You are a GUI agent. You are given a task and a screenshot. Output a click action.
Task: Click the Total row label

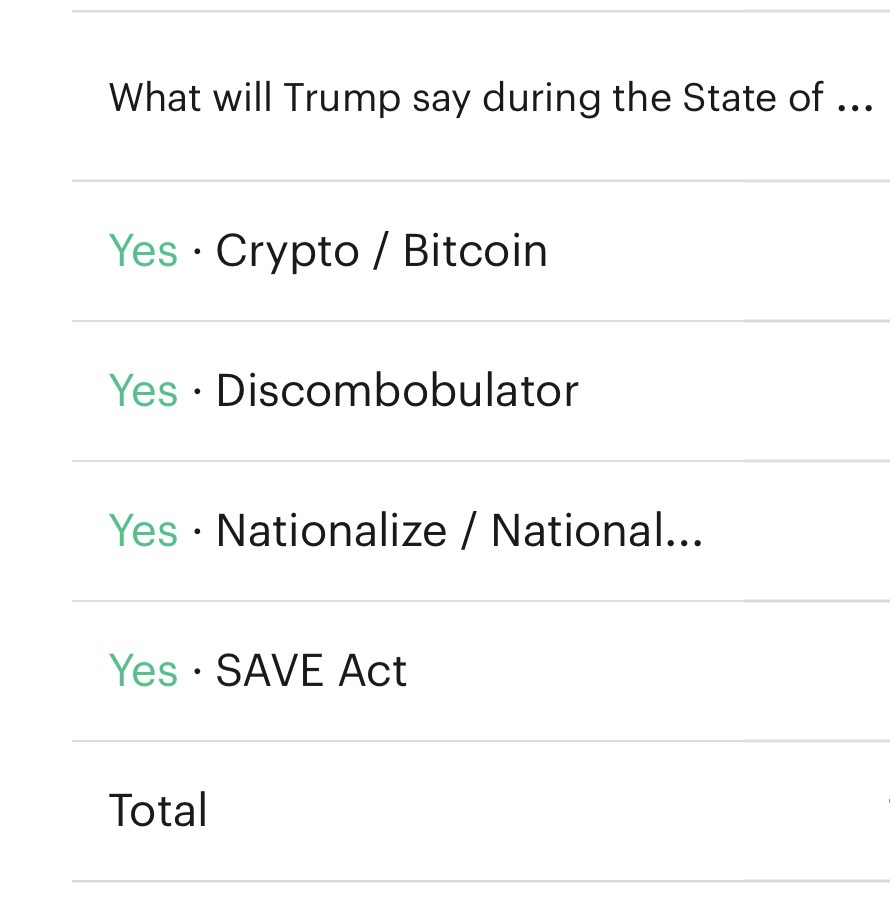click(x=158, y=811)
